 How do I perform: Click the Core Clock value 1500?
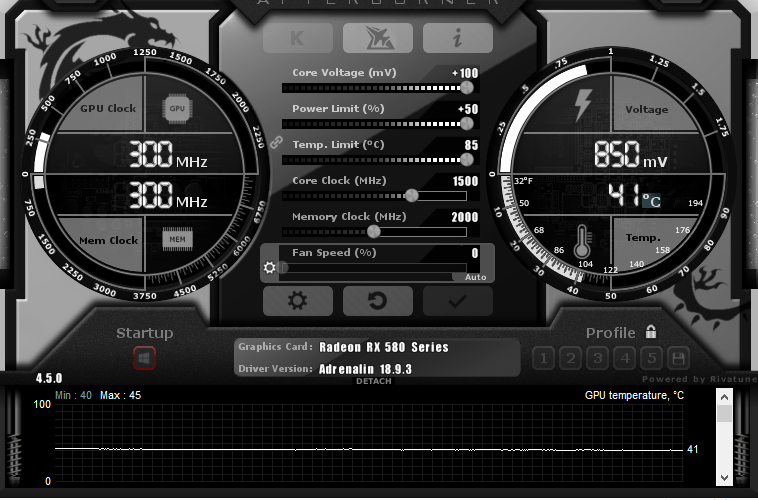[465, 181]
